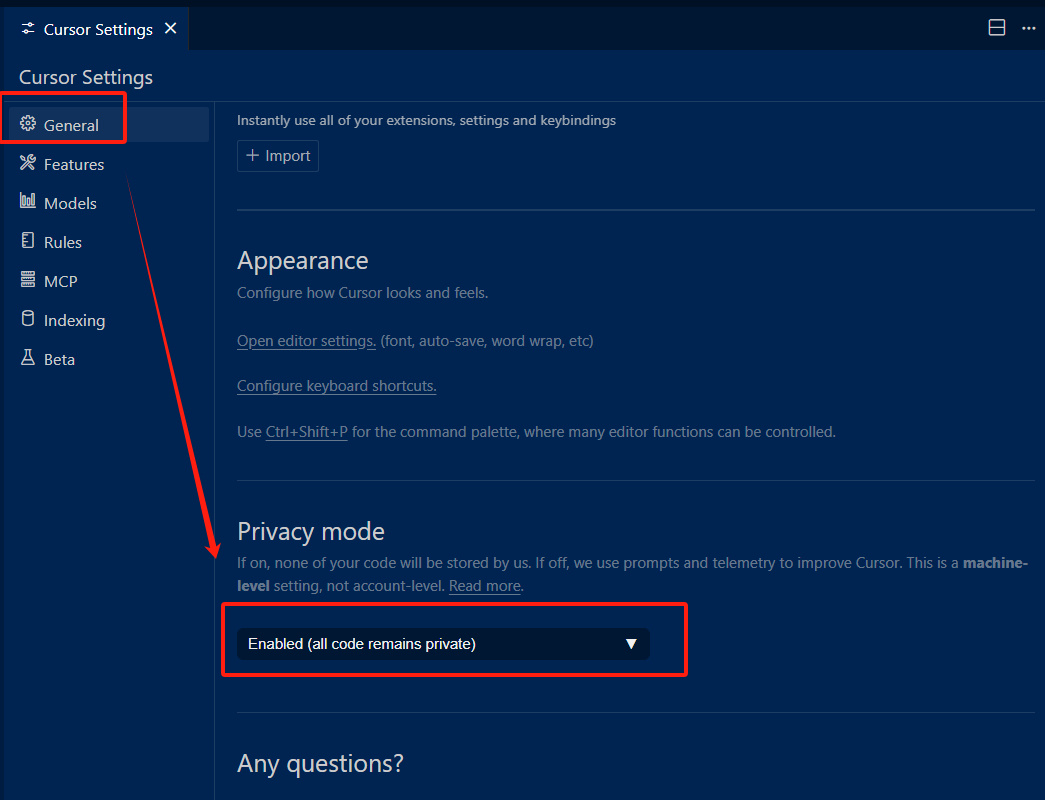Screen dimensions: 1045x800
Task: Close the Cursor Settings tab
Action: (171, 28)
